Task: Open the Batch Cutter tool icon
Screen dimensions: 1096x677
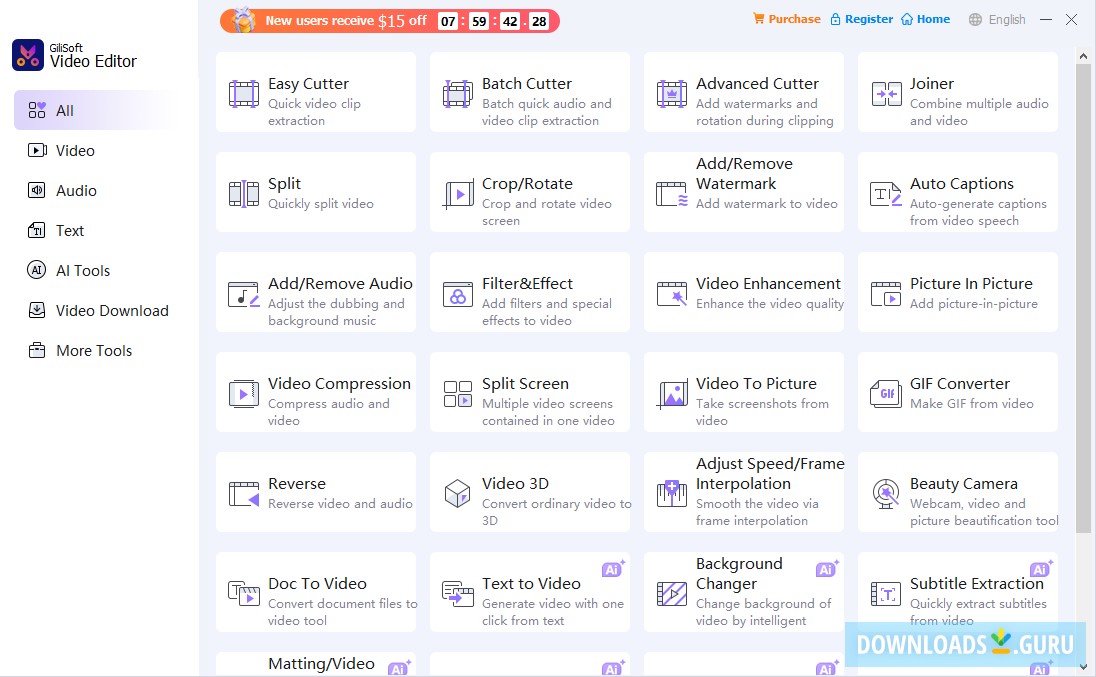Action: [458, 94]
